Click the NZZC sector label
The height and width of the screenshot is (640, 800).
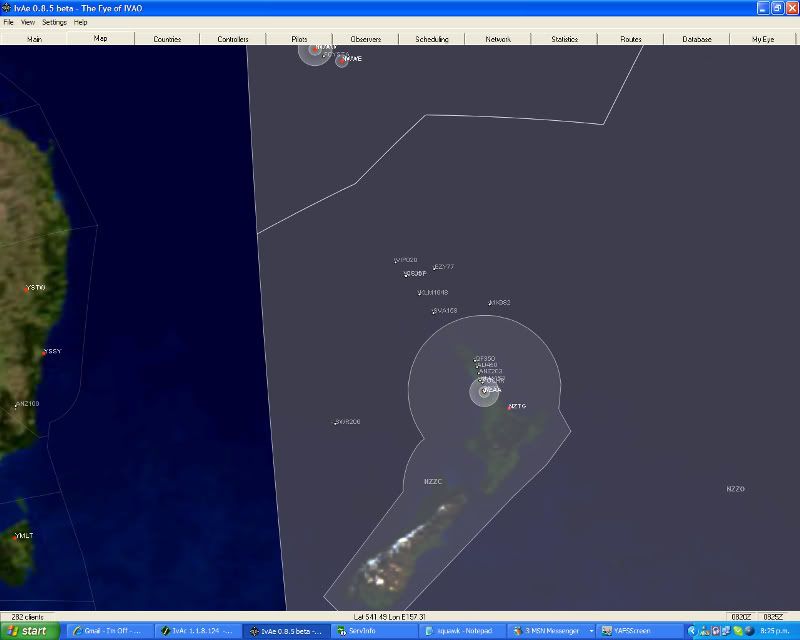433,481
